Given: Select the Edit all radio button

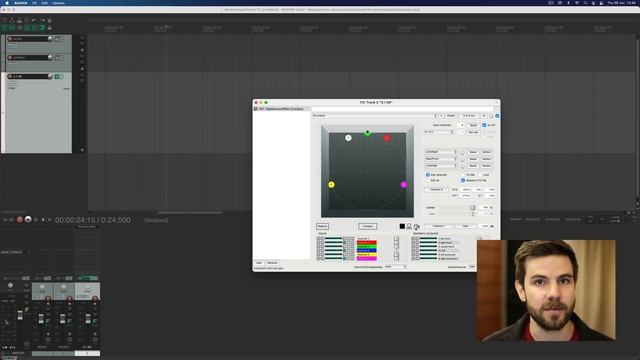Looking at the screenshot, I should point(428,180).
